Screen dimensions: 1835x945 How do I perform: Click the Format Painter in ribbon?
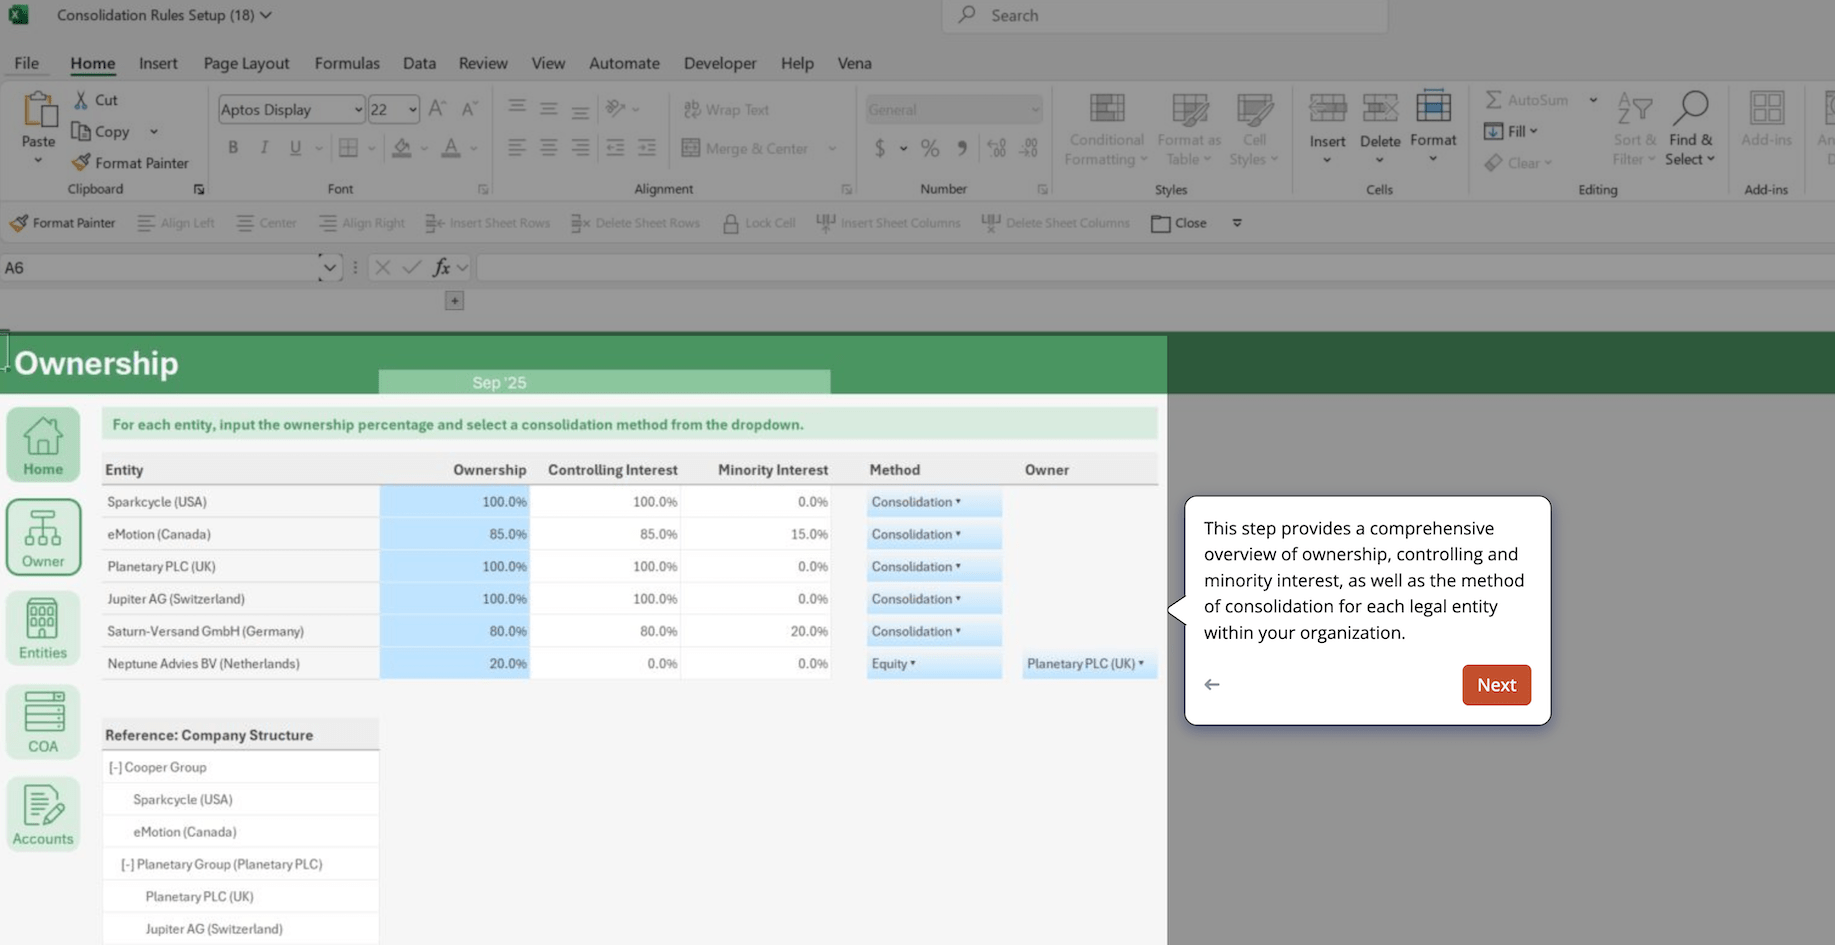point(130,163)
